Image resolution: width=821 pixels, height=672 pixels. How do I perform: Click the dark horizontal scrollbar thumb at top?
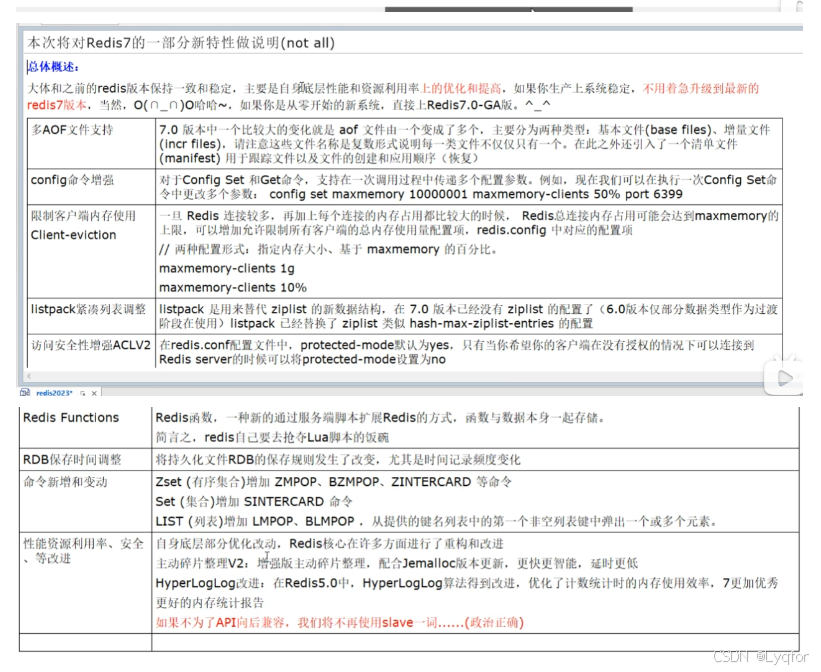pos(508,9)
